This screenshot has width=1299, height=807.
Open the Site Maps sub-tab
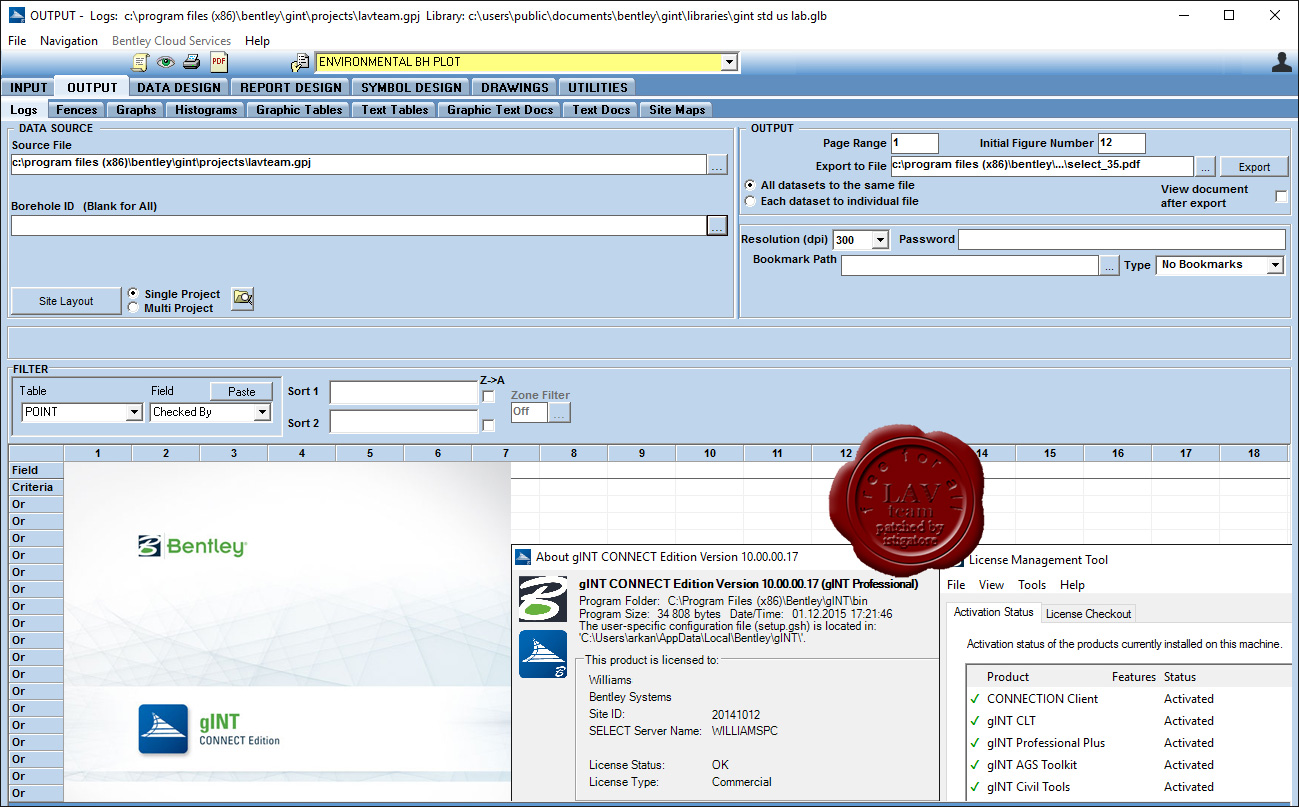[677, 110]
